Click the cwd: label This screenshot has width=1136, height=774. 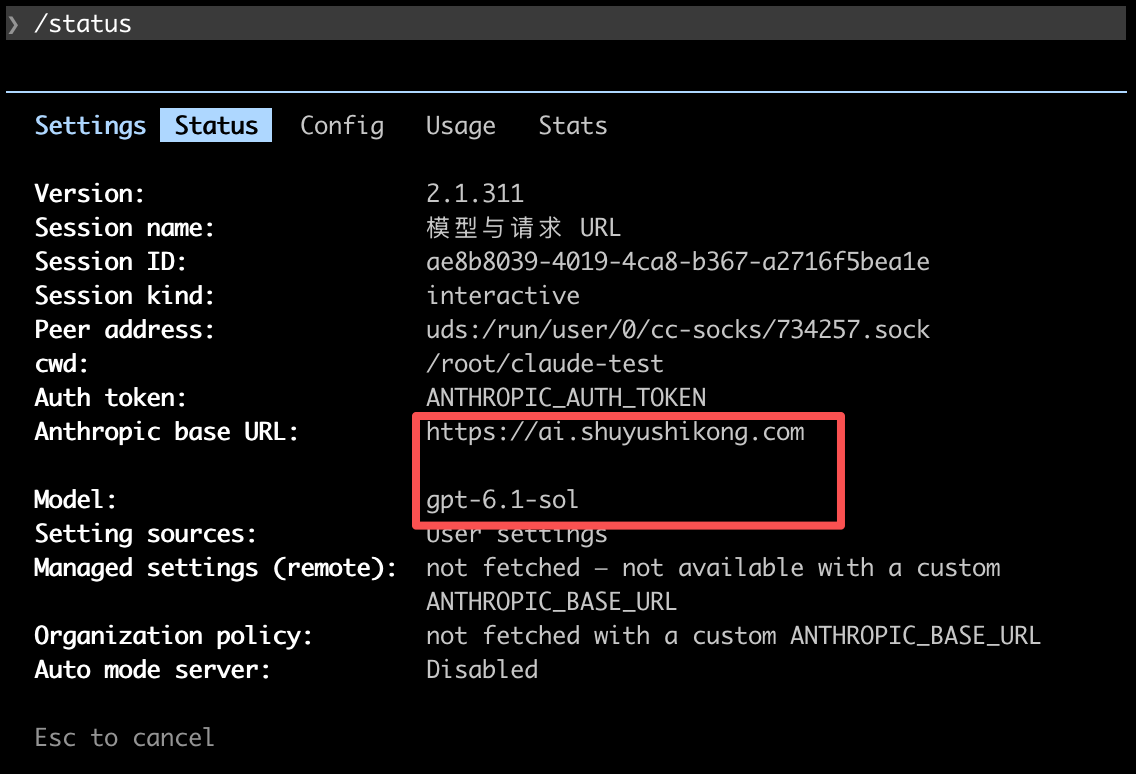[x=62, y=364]
